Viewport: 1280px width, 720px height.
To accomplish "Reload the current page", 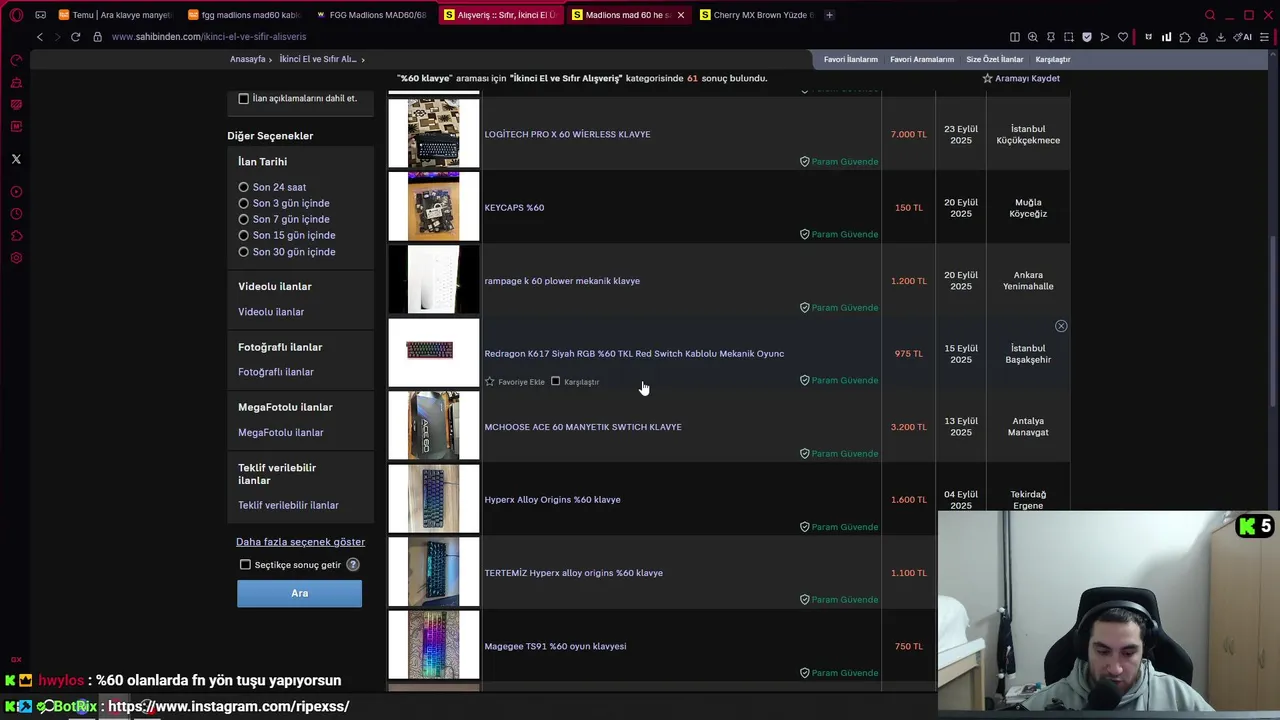I will pyautogui.click(x=75, y=37).
